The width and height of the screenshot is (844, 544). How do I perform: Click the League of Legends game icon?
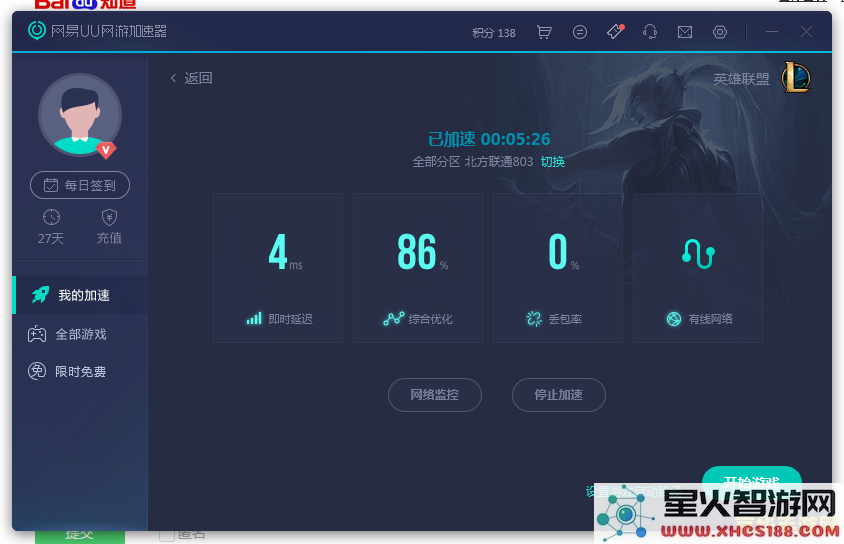click(x=796, y=77)
